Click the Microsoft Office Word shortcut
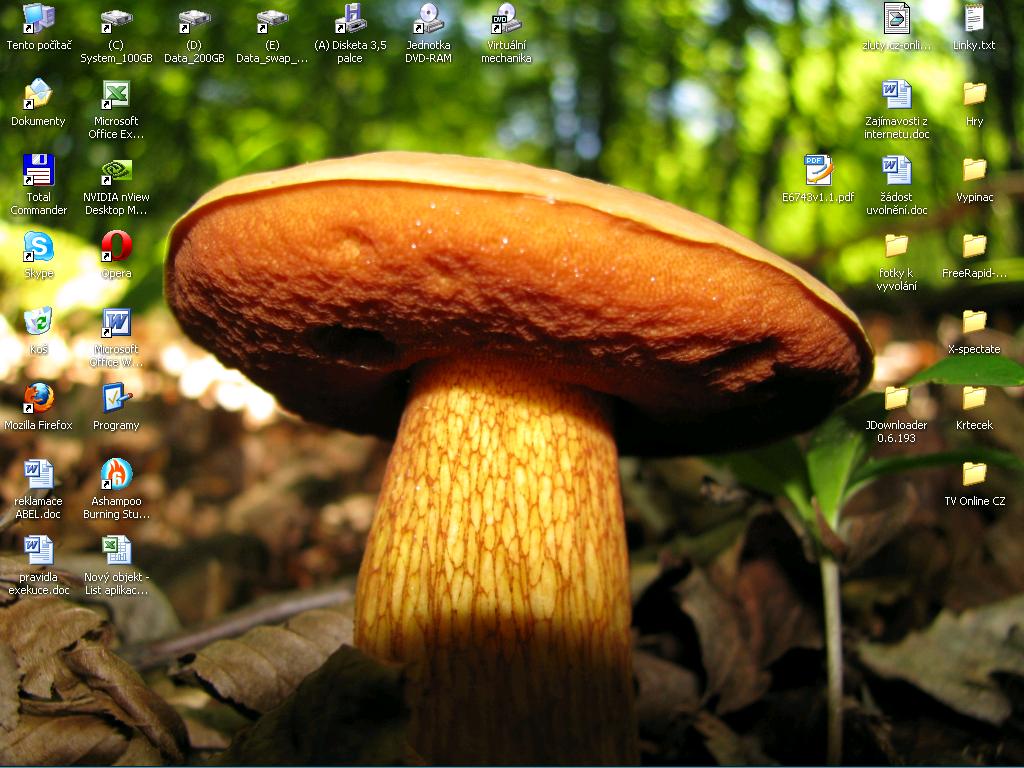Image resolution: width=1024 pixels, height=768 pixels. tap(116, 323)
